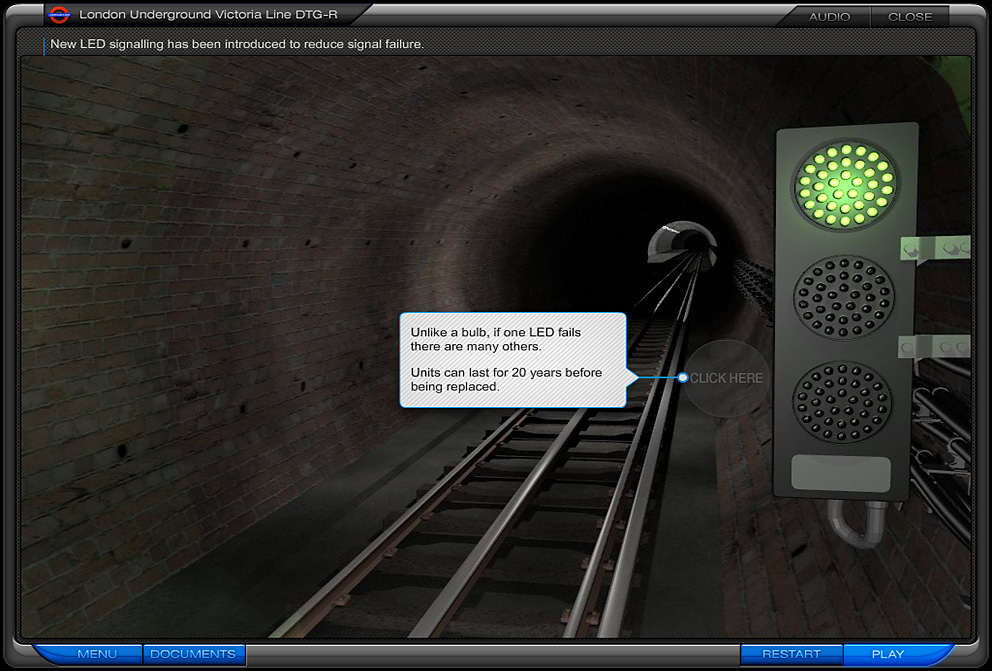This screenshot has width=992, height=671.
Task: Click the LED signalling message banner
Action: coord(240,44)
